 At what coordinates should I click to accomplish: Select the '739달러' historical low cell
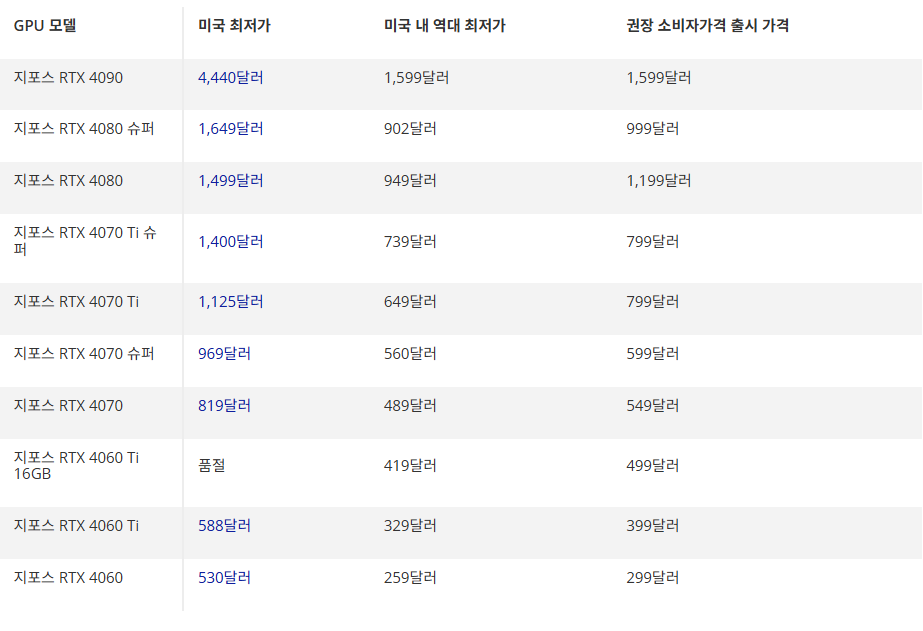tap(410, 241)
